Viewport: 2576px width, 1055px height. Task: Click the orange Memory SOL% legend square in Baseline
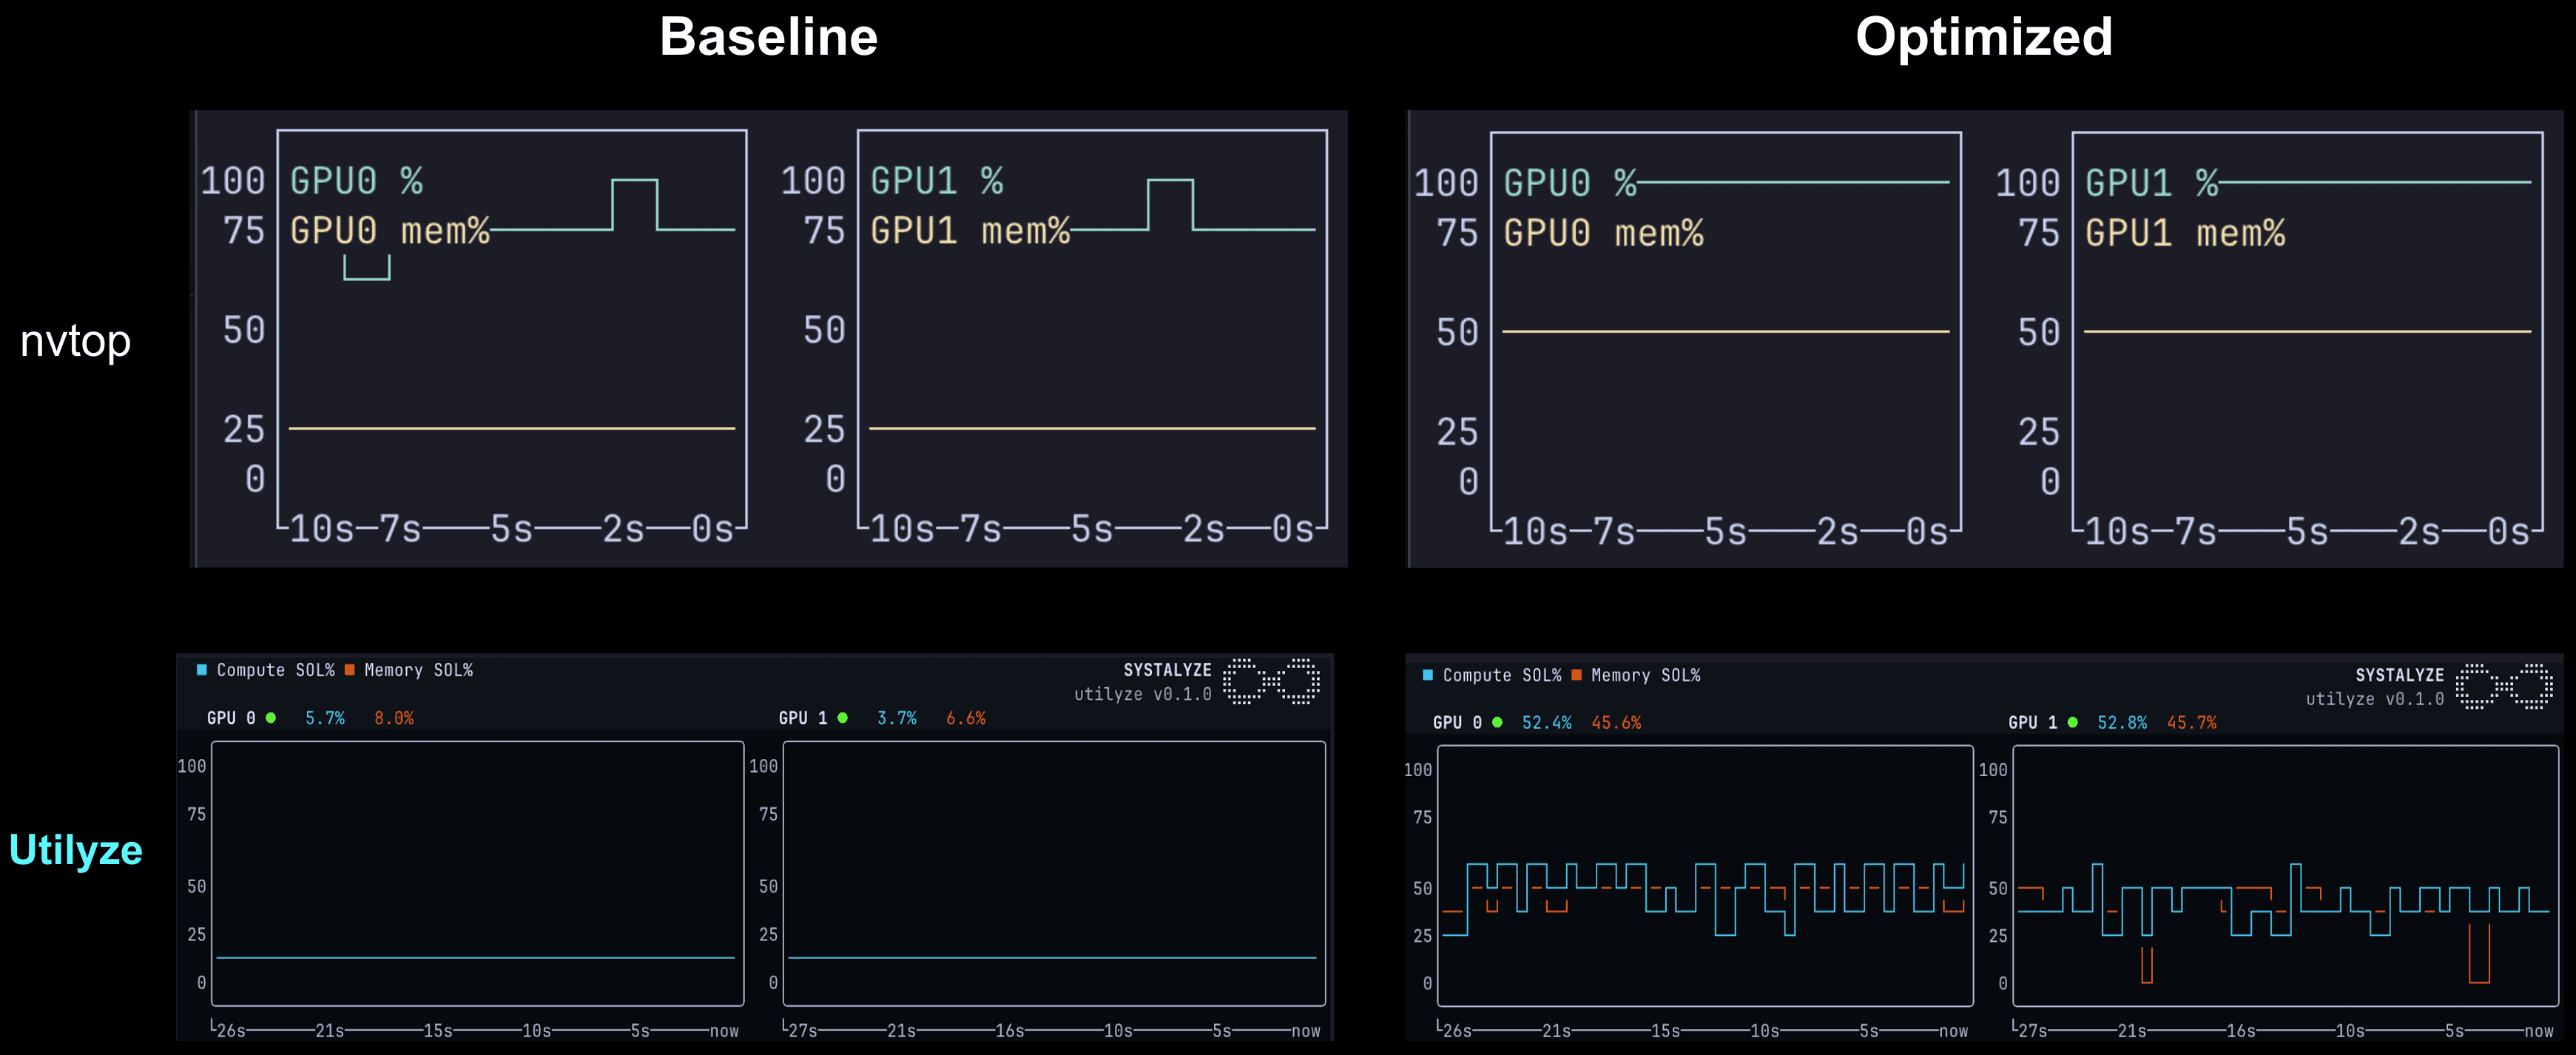[350, 670]
